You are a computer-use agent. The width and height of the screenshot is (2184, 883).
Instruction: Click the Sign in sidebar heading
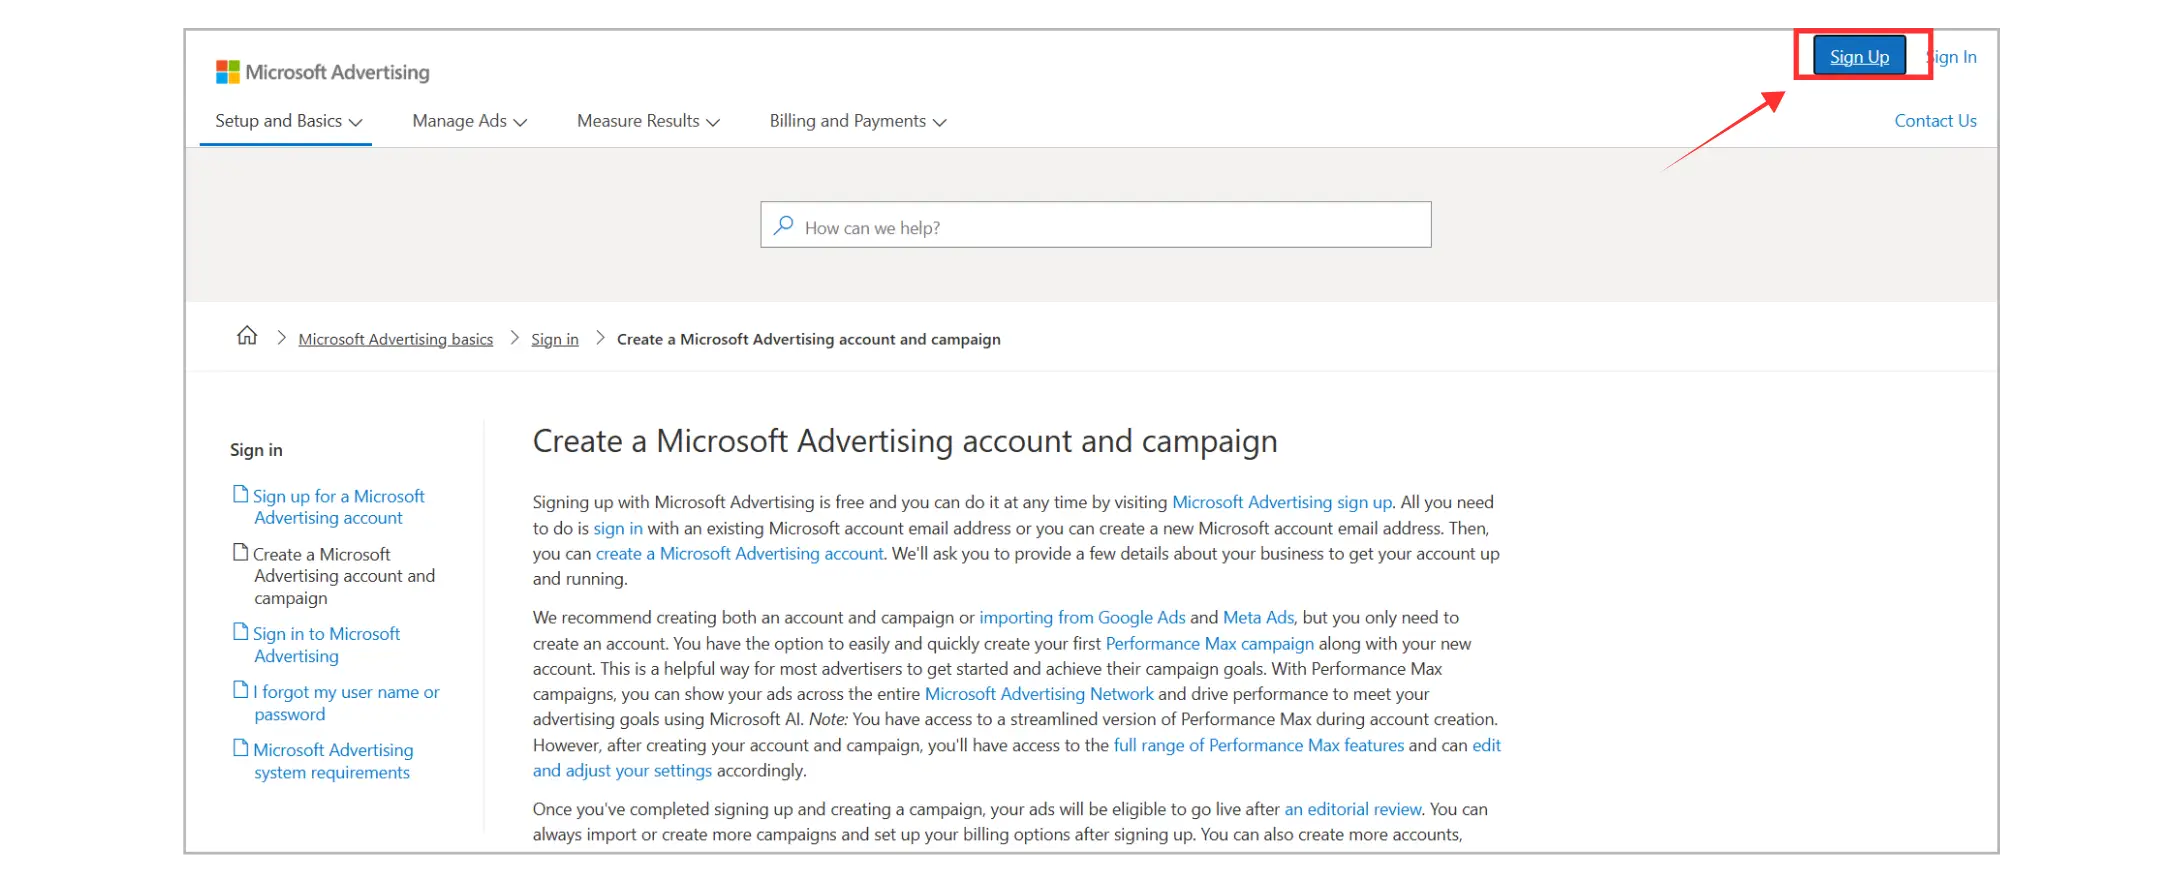tap(256, 450)
